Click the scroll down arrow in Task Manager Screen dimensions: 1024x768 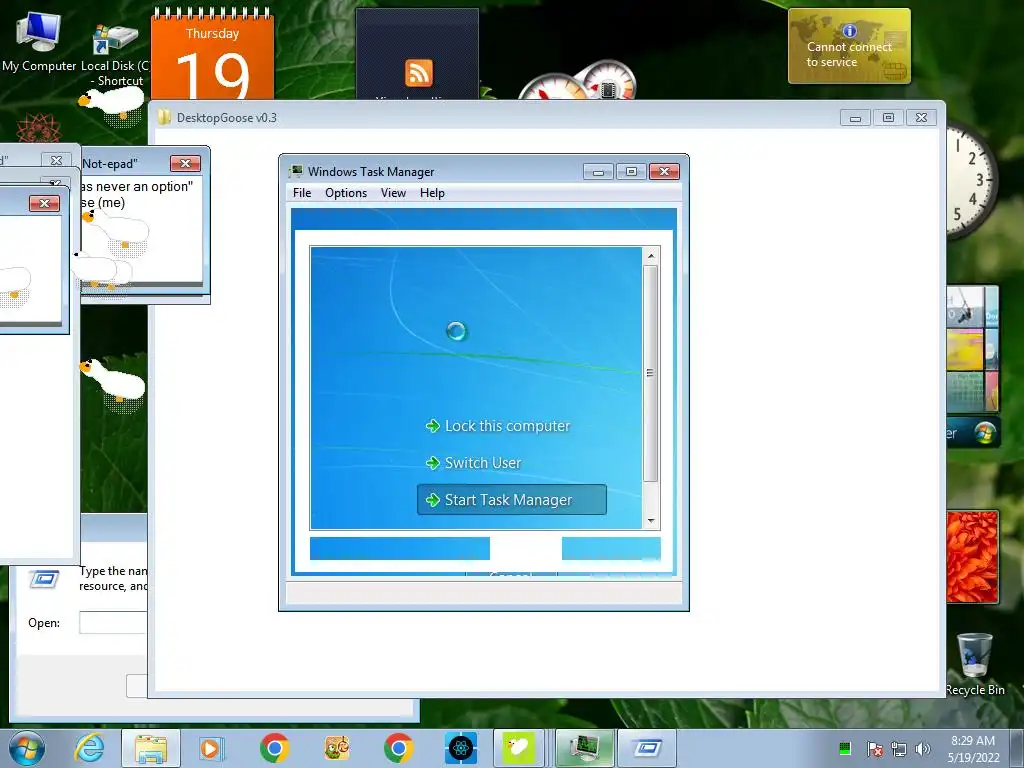(651, 520)
